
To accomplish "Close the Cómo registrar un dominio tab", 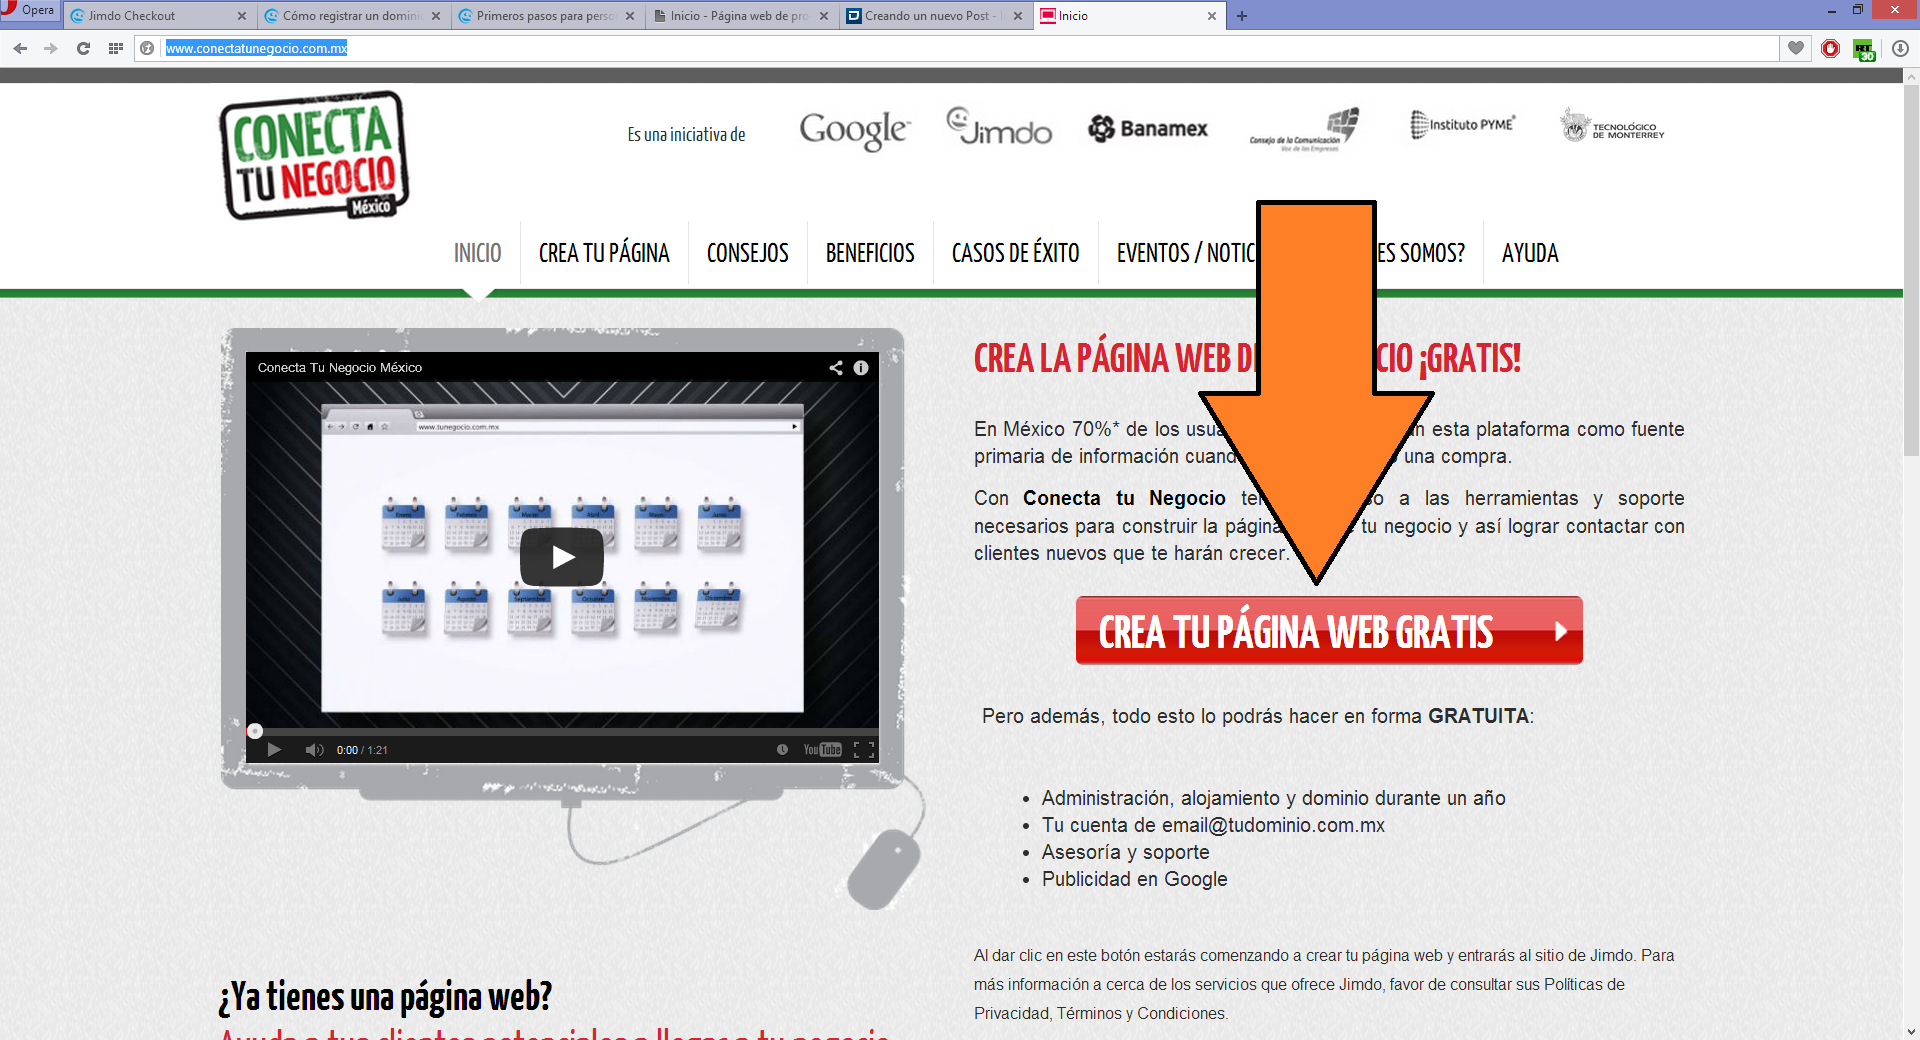I will (x=436, y=16).
